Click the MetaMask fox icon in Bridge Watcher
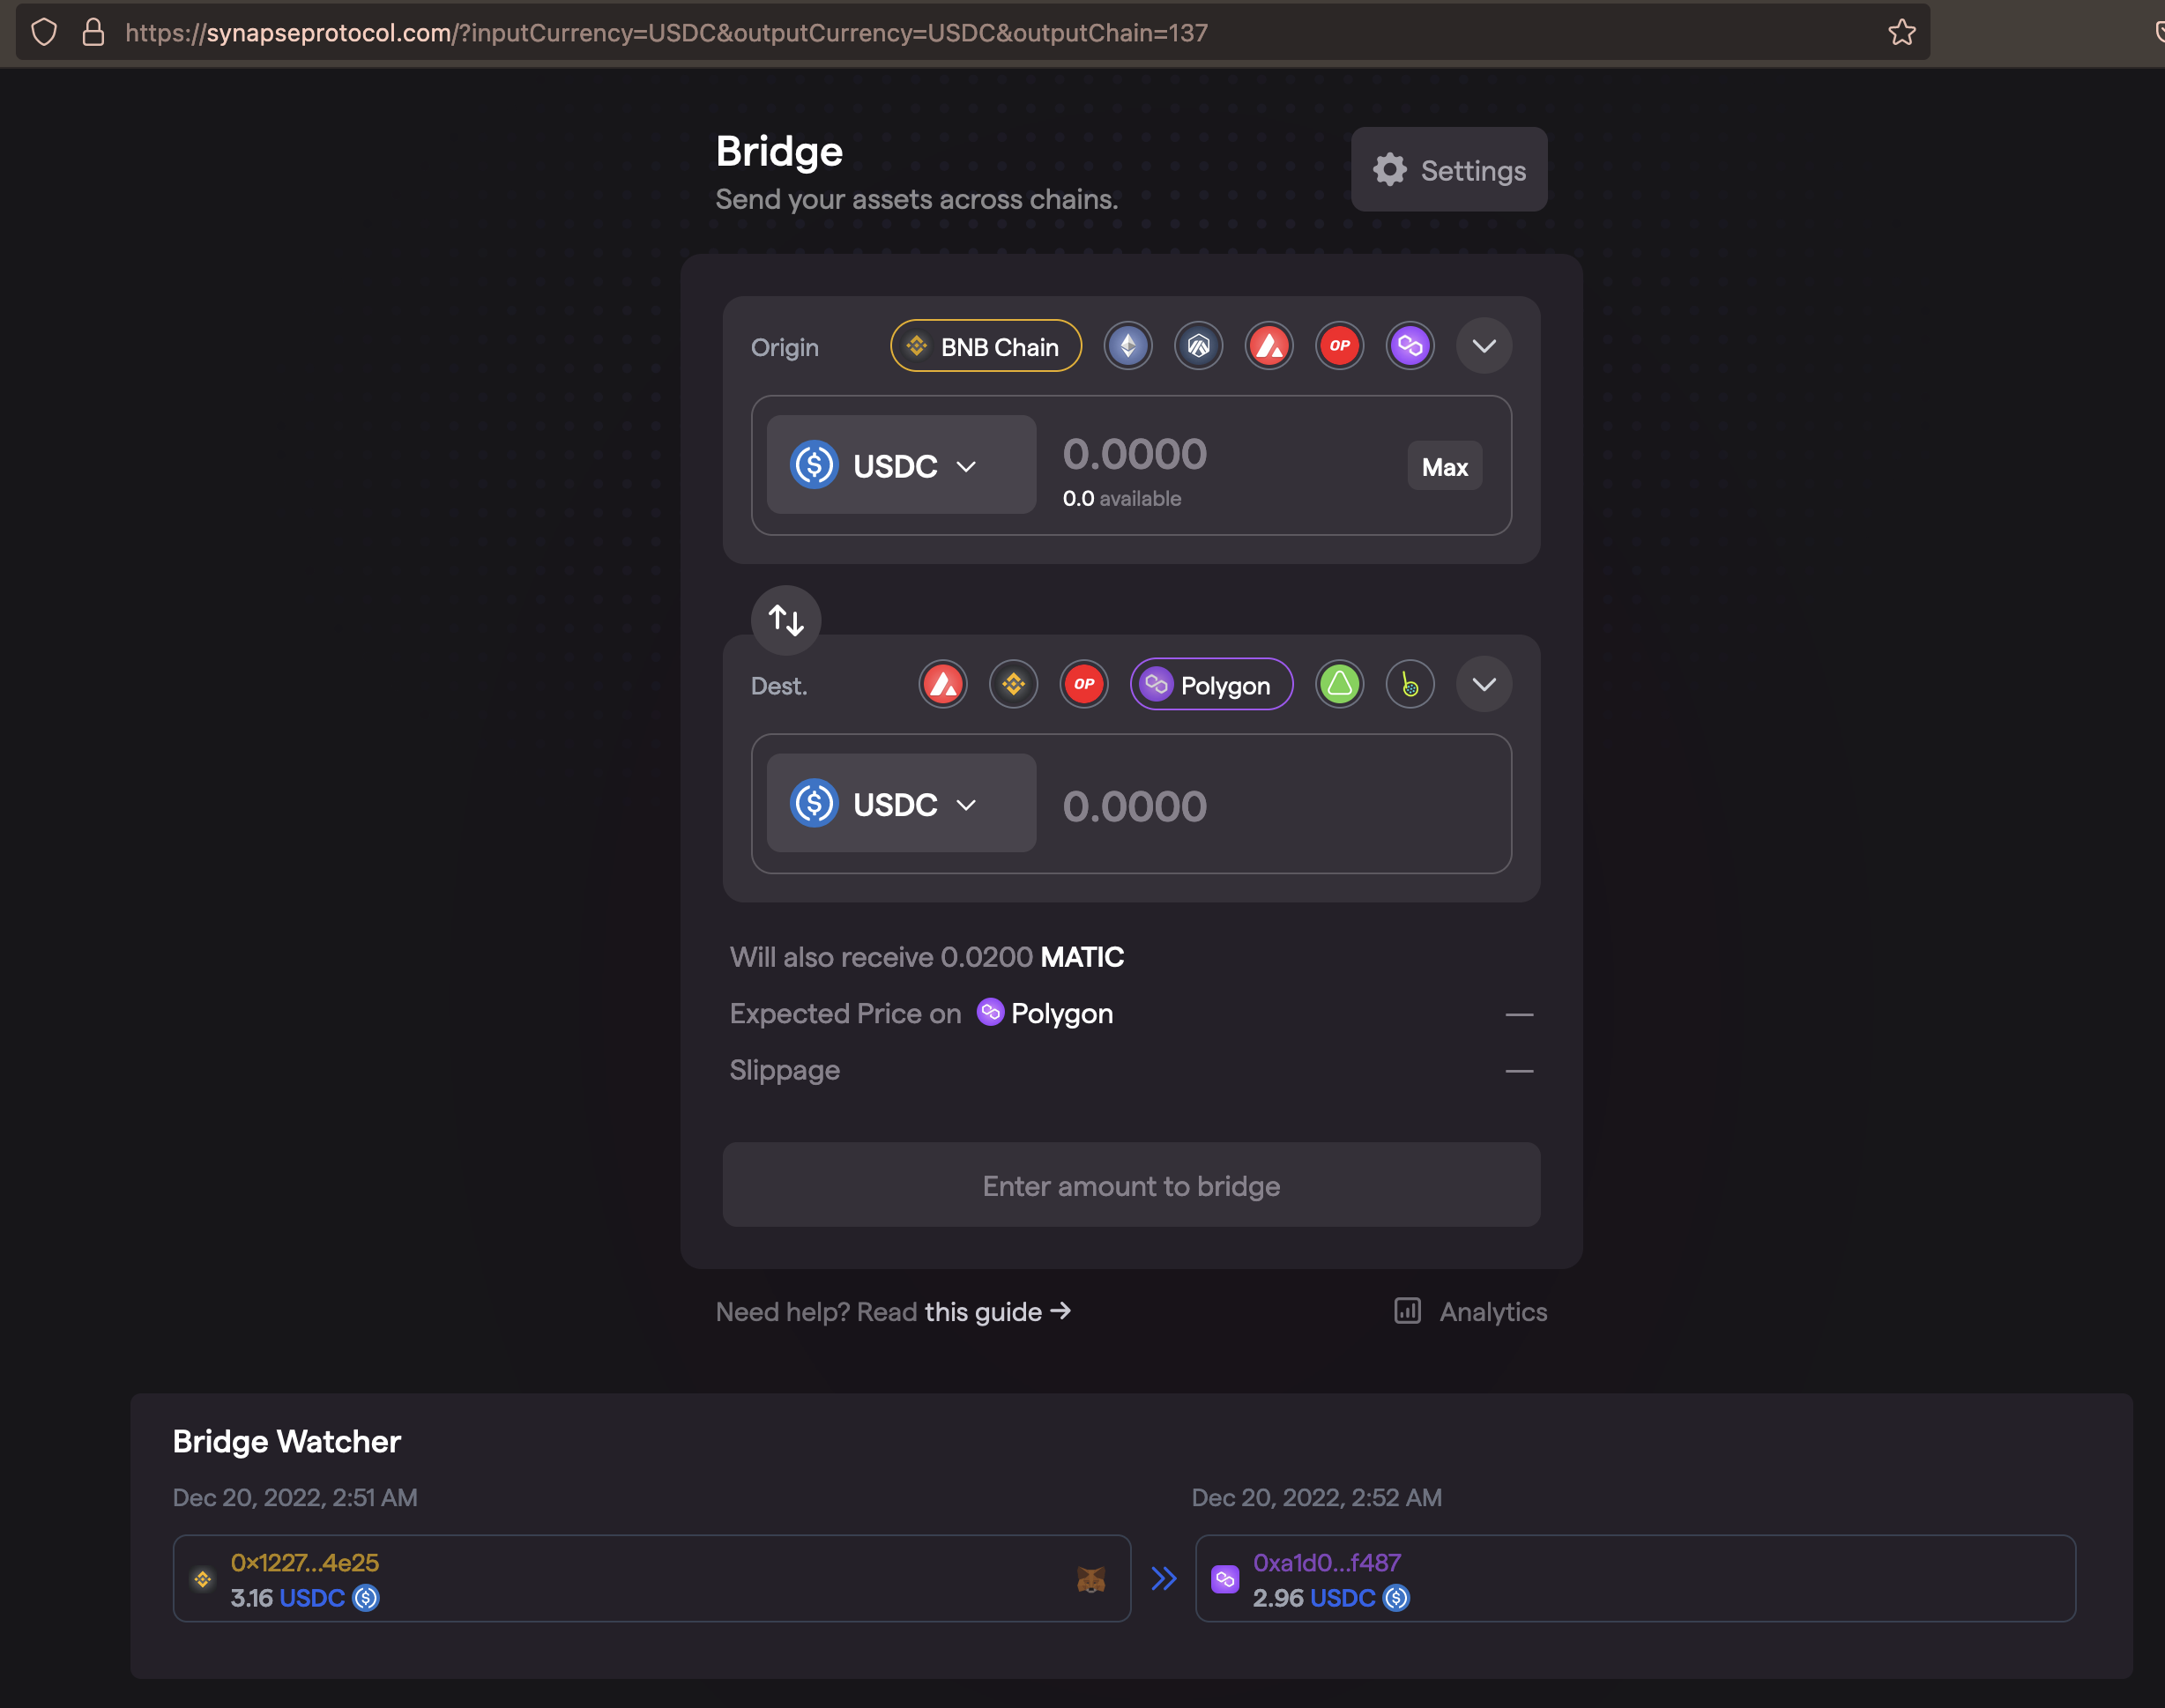The height and width of the screenshot is (1708, 2165). click(x=1090, y=1579)
